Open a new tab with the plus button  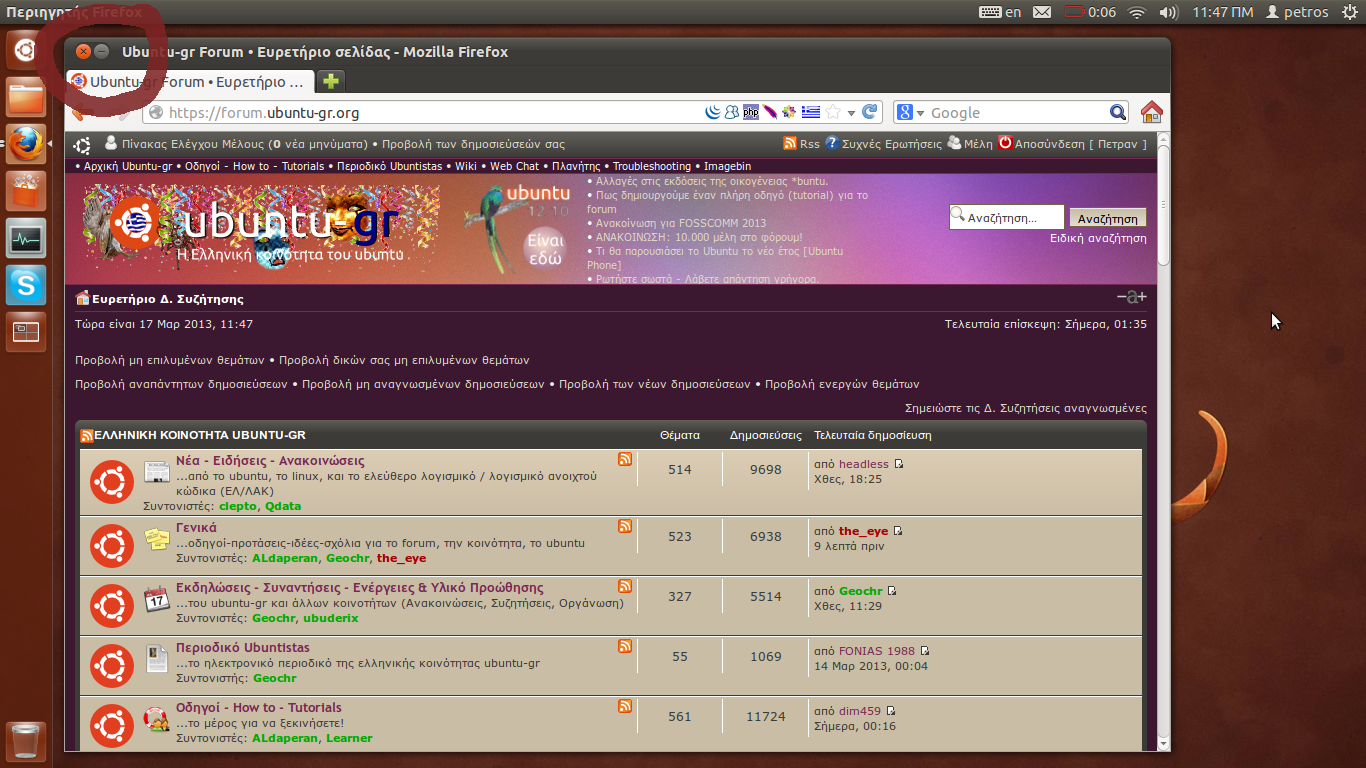(330, 81)
